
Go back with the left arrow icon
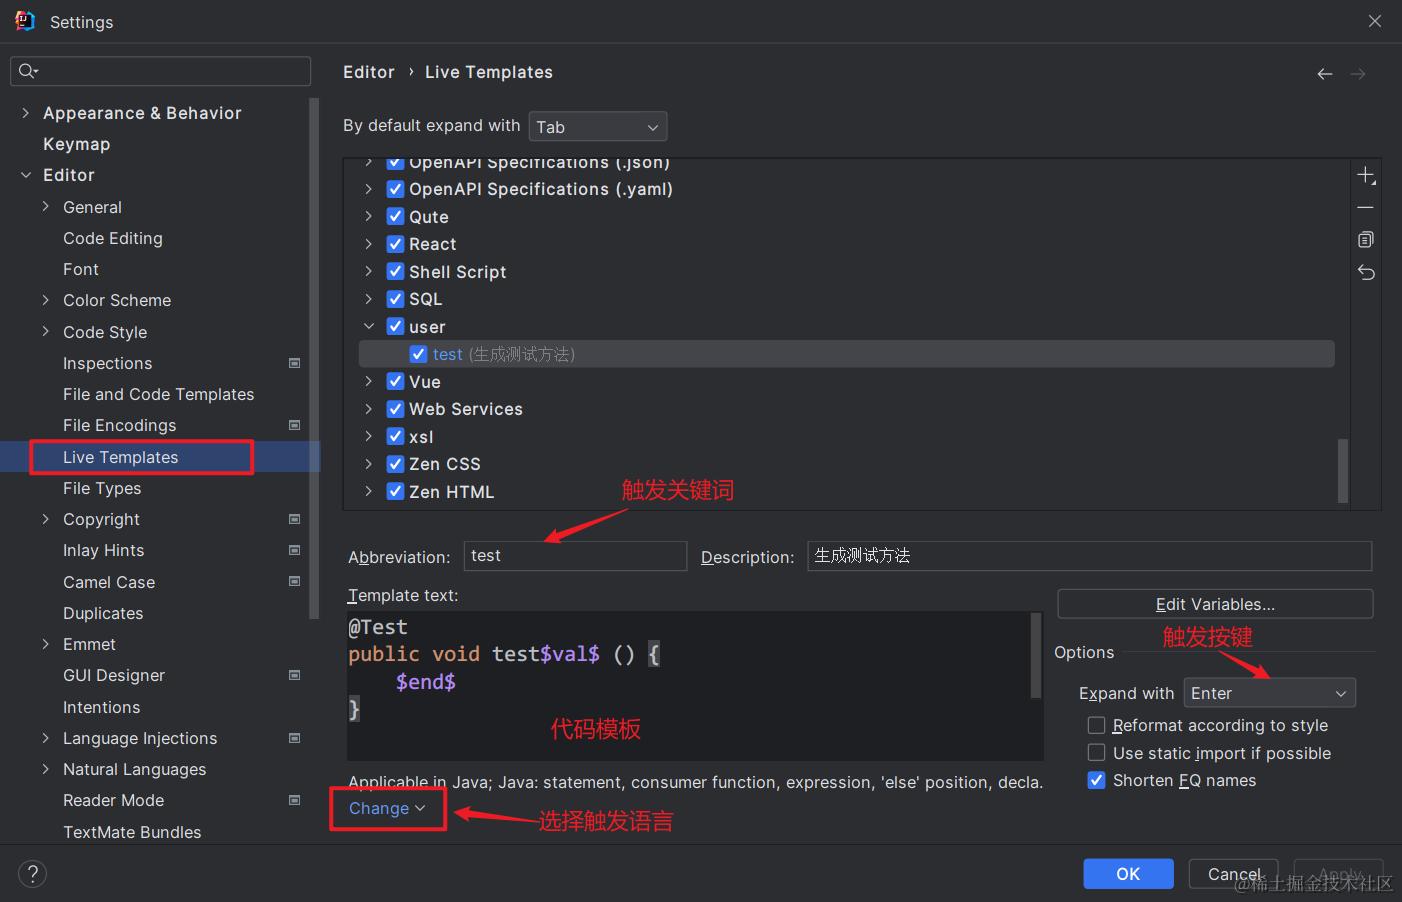tap(1325, 74)
